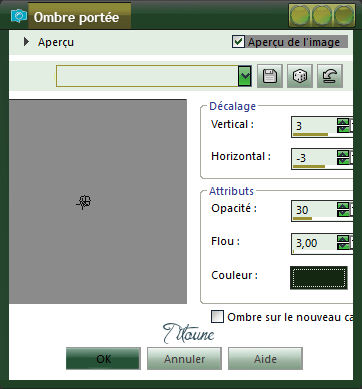Increase the Vertical offset value
Viewport: 362px width, 389px height.
pyautogui.click(x=343, y=122)
